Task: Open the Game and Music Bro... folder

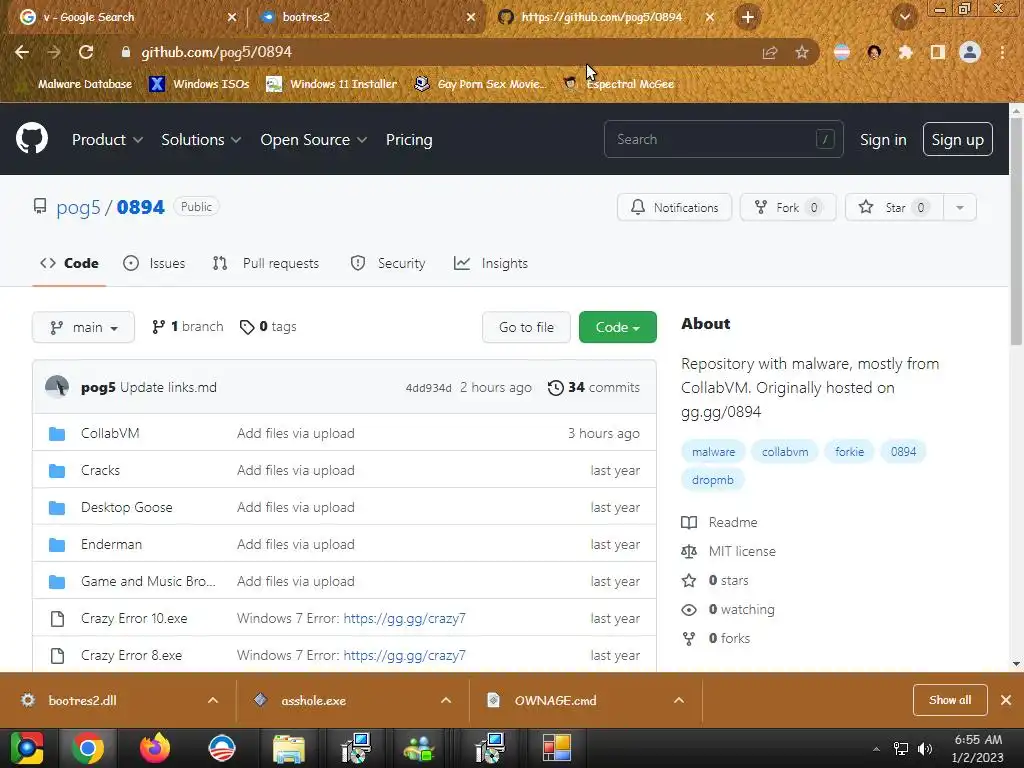Action: [148, 581]
